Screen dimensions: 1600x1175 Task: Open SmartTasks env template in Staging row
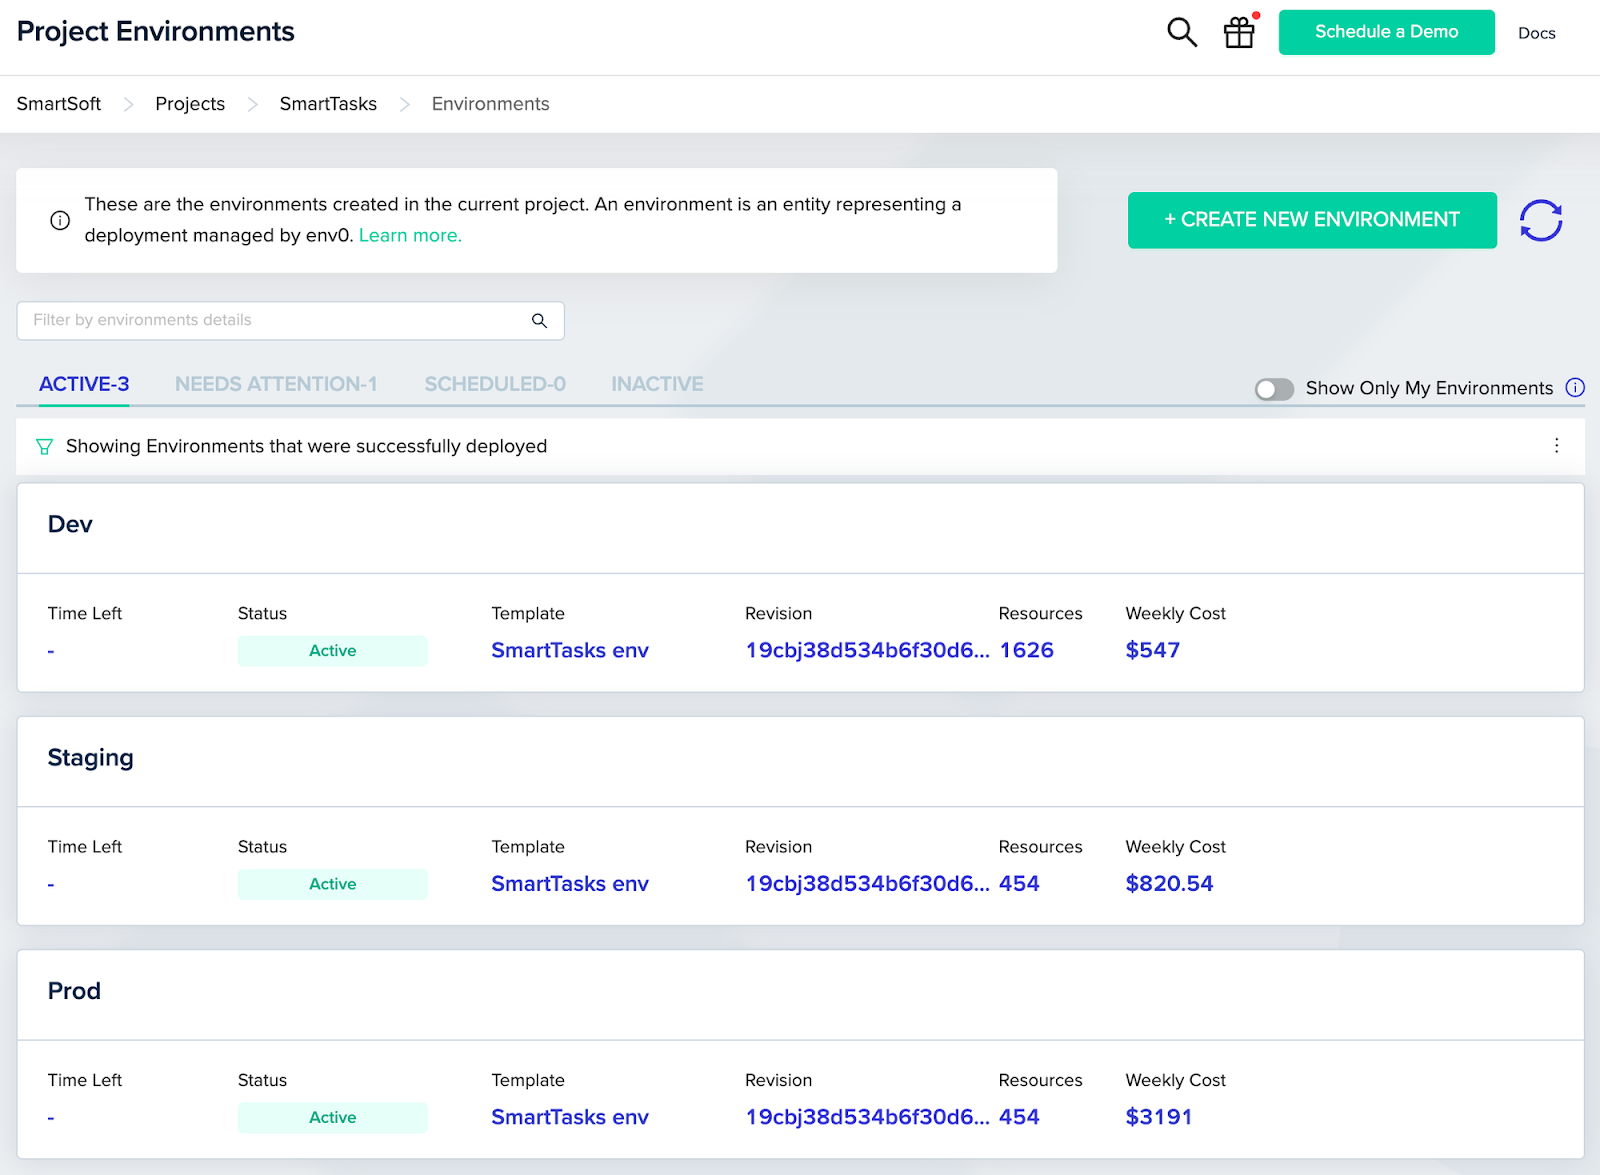coord(570,884)
